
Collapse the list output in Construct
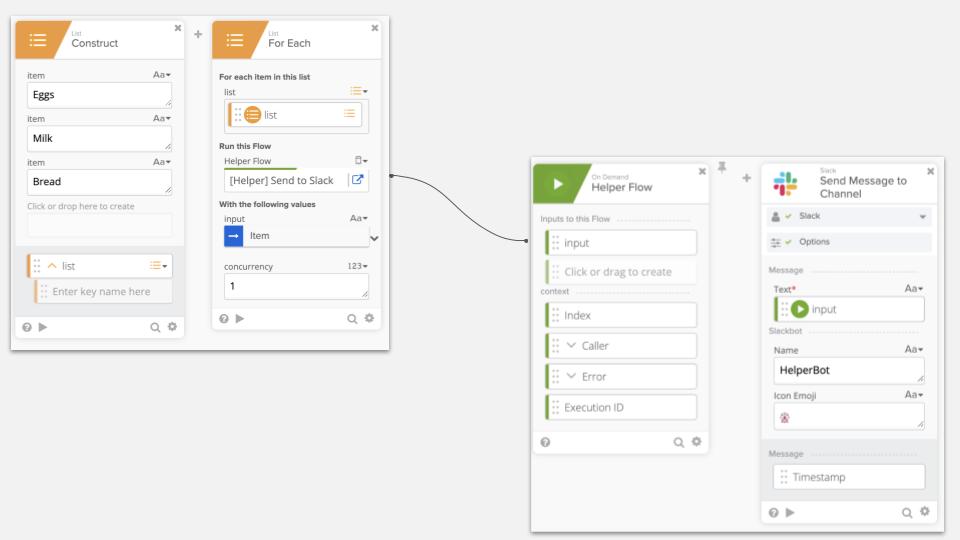pos(52,266)
